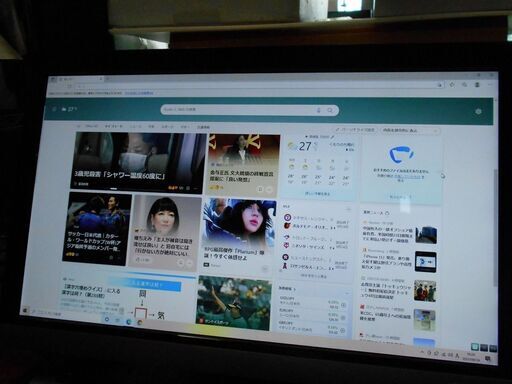Open the woman portrait article card
Viewport: 512px width, 384px height.
point(165,232)
